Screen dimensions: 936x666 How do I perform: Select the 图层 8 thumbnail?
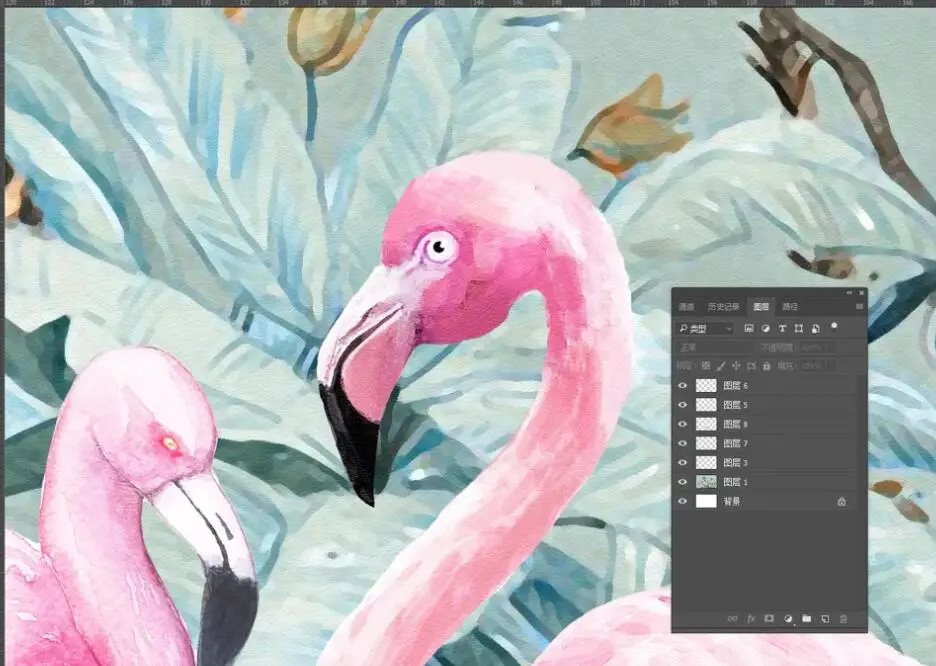tap(706, 424)
